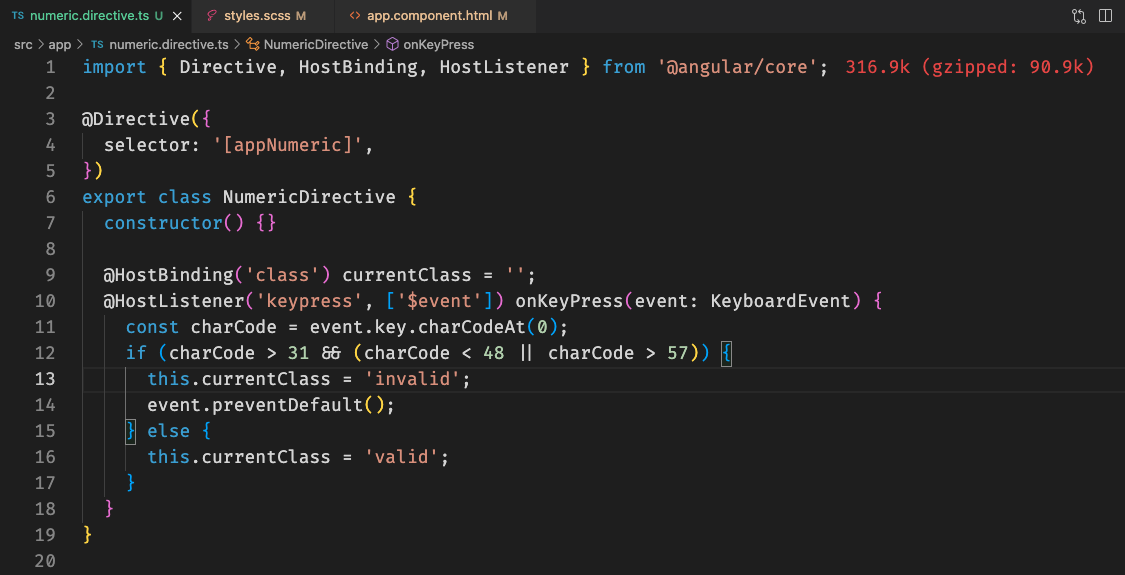Switch to the styles.scss tab

[259, 17]
